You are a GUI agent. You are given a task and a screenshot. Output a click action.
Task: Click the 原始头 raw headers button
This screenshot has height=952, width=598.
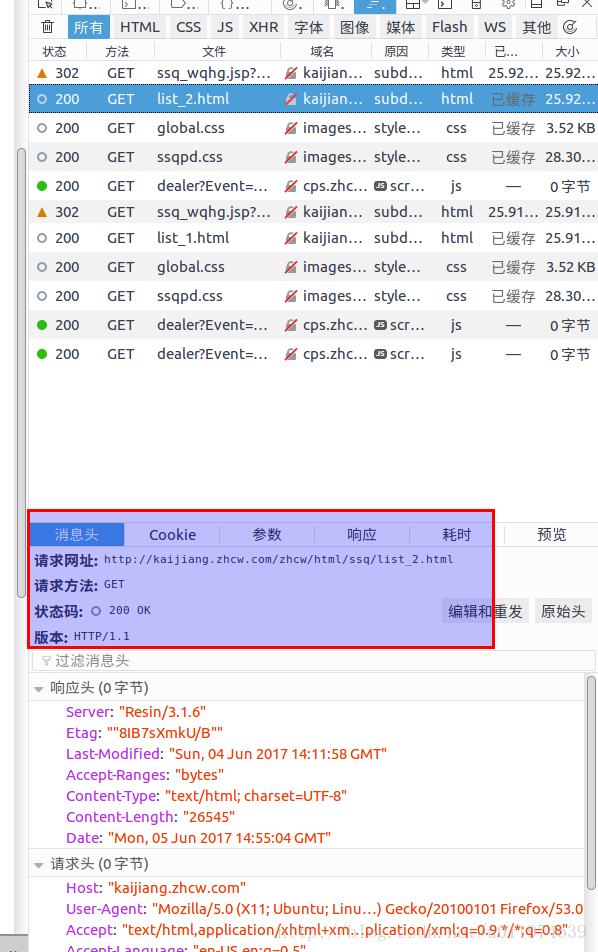[563, 611]
